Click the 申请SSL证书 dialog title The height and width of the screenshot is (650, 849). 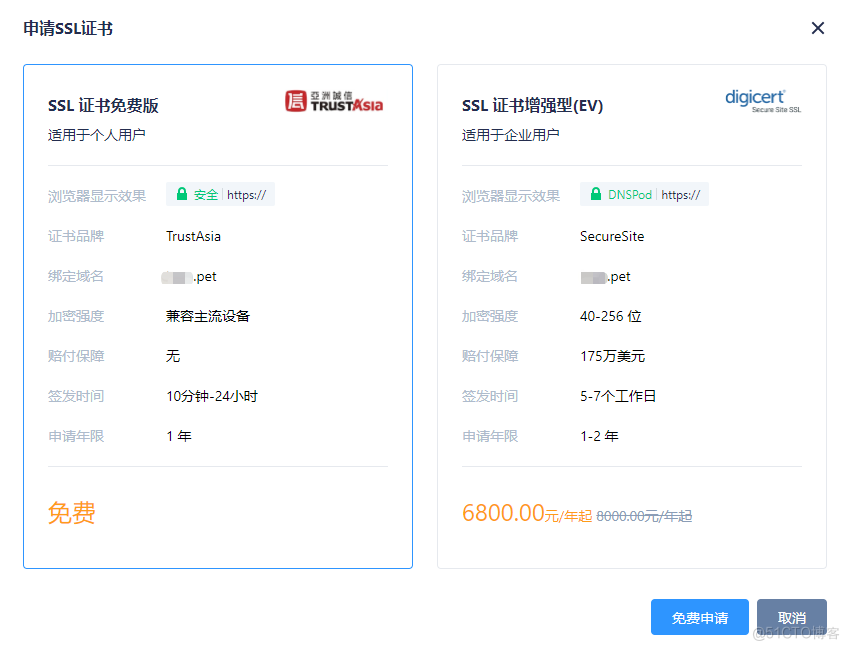69,29
